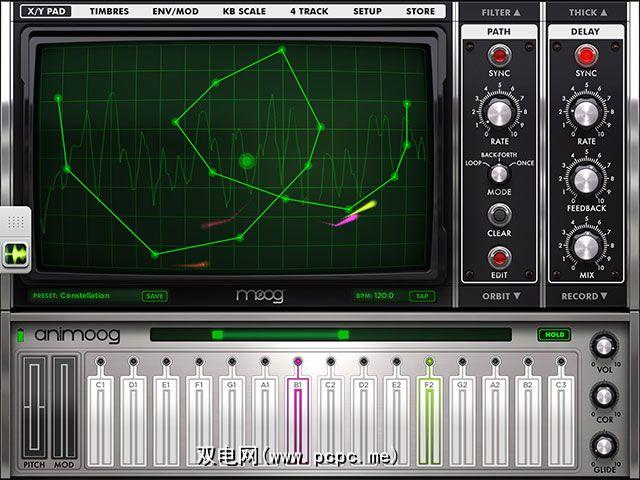Open the ORBIT module selector
The width and height of the screenshot is (640, 480).
[498, 296]
